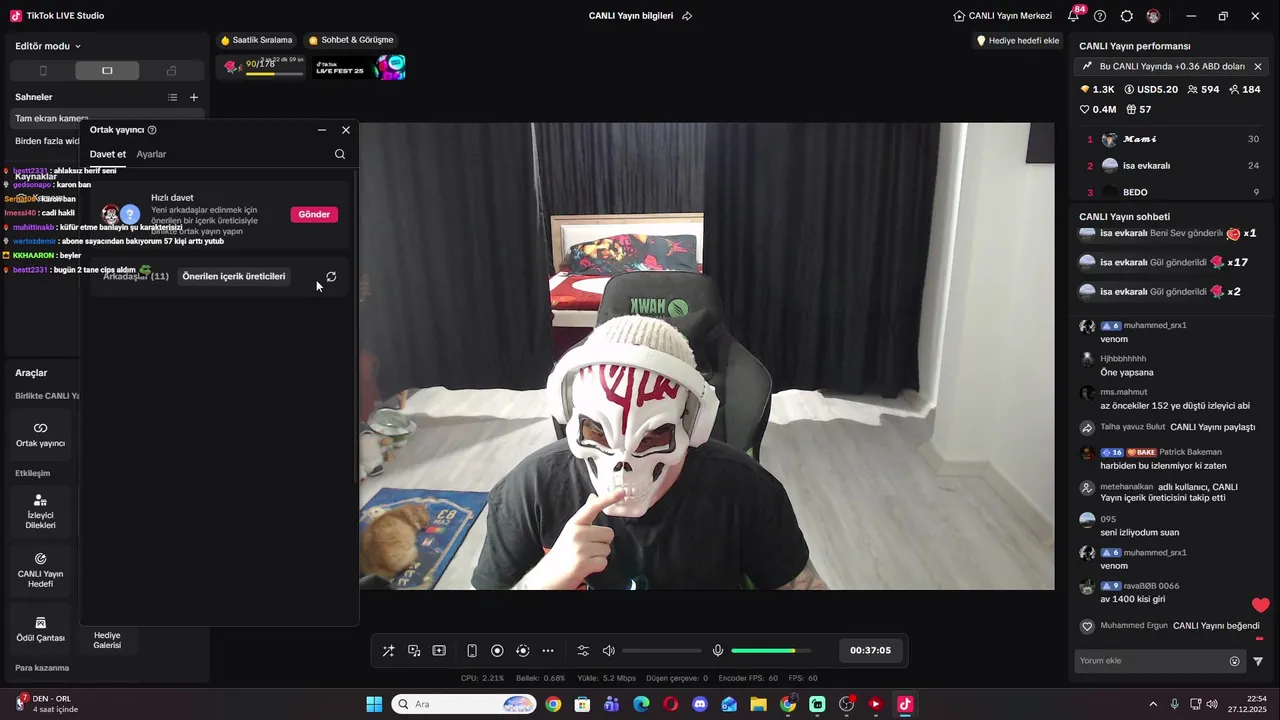
Task: Switch to the Davet et tab
Action: [108, 154]
